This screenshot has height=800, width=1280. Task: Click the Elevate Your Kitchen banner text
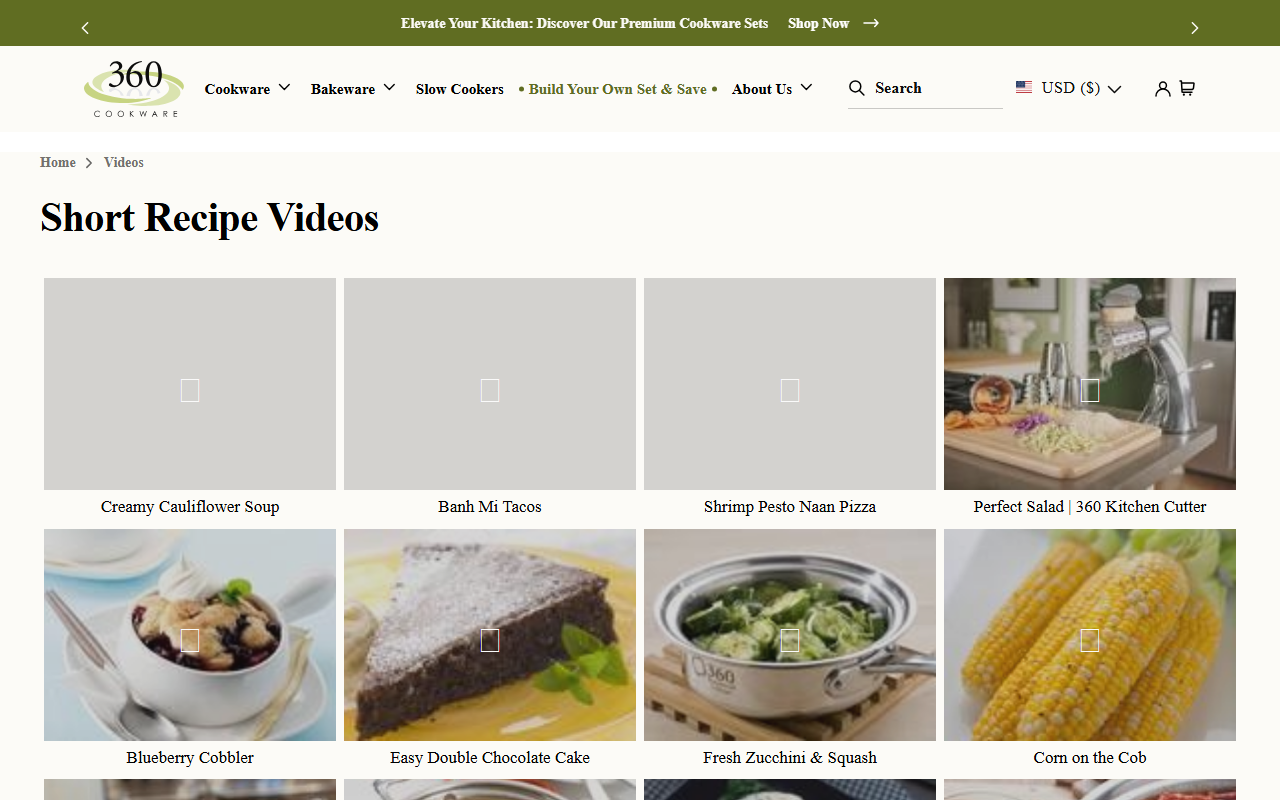(585, 23)
